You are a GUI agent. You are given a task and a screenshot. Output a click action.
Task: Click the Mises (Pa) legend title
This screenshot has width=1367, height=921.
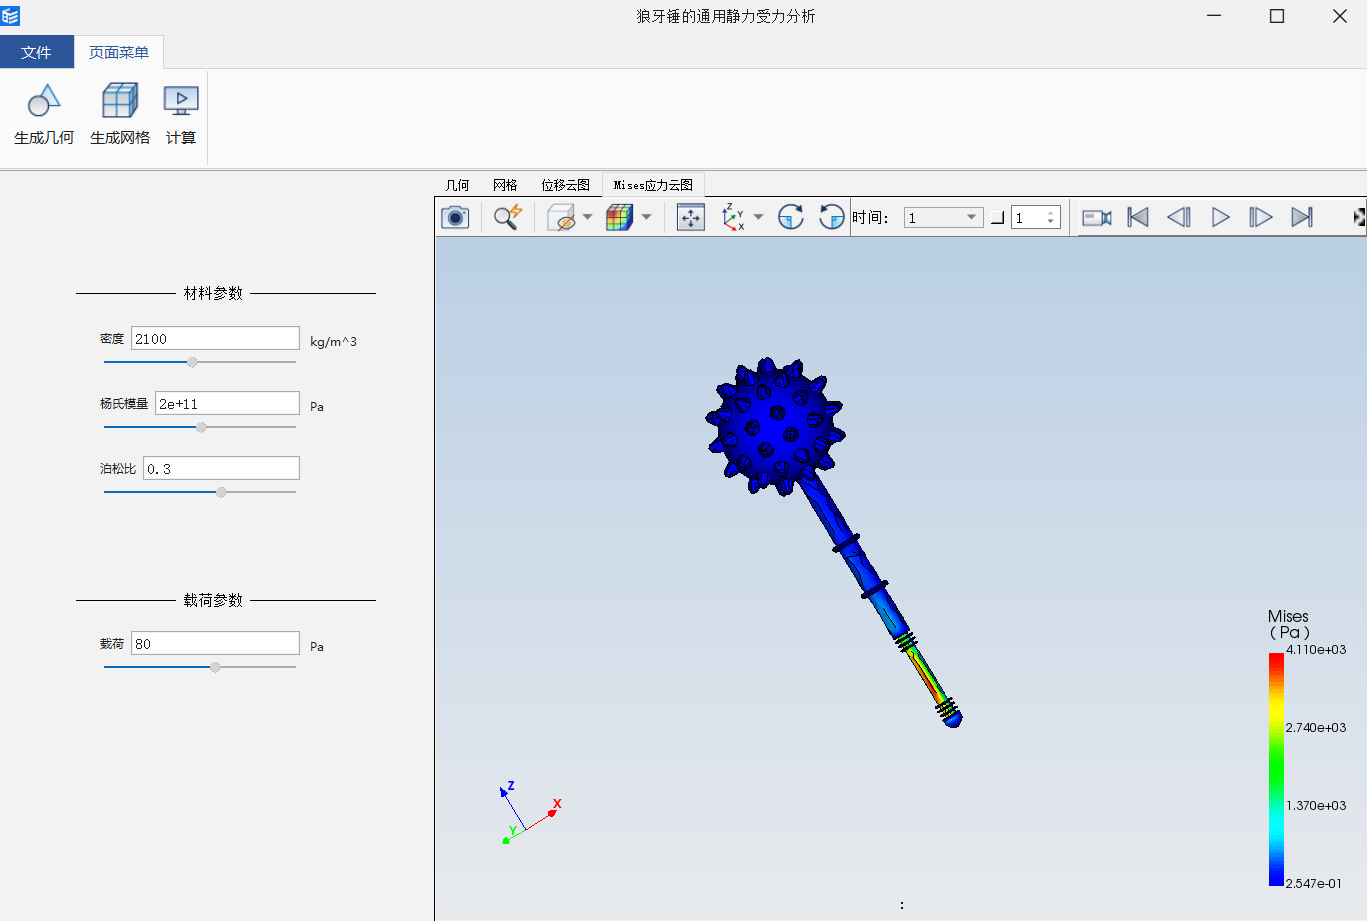[1289, 624]
